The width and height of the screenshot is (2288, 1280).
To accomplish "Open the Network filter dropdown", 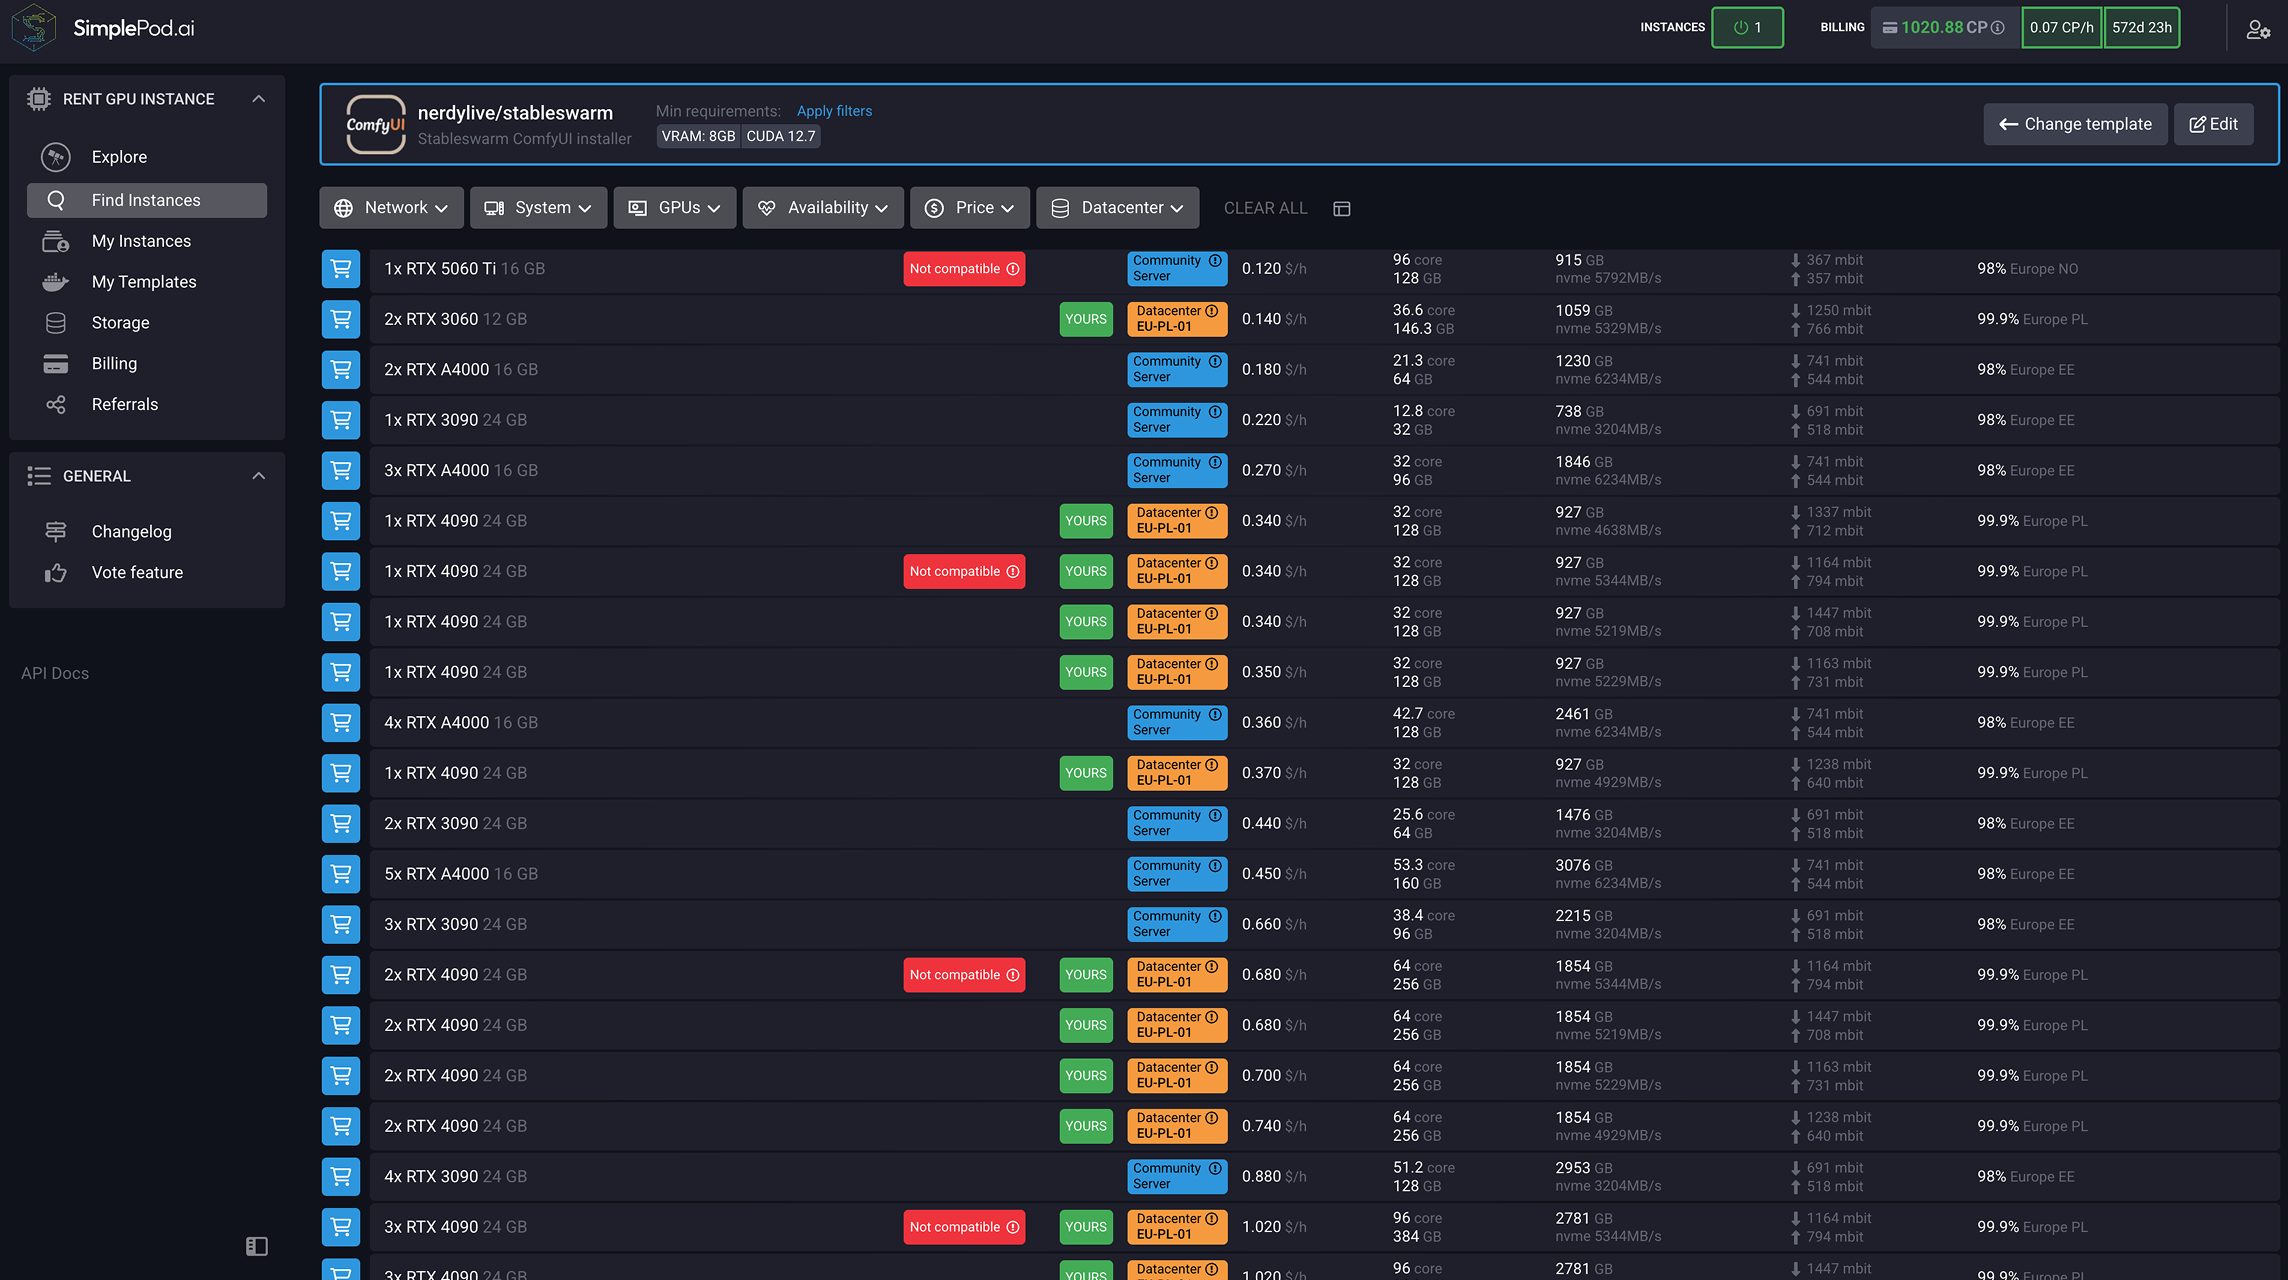I will pos(391,208).
